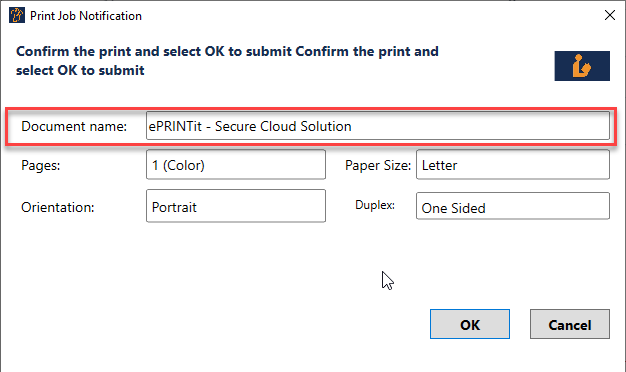This screenshot has width=626, height=372.
Task: Click the "Duplex:" label
Action: point(375,205)
